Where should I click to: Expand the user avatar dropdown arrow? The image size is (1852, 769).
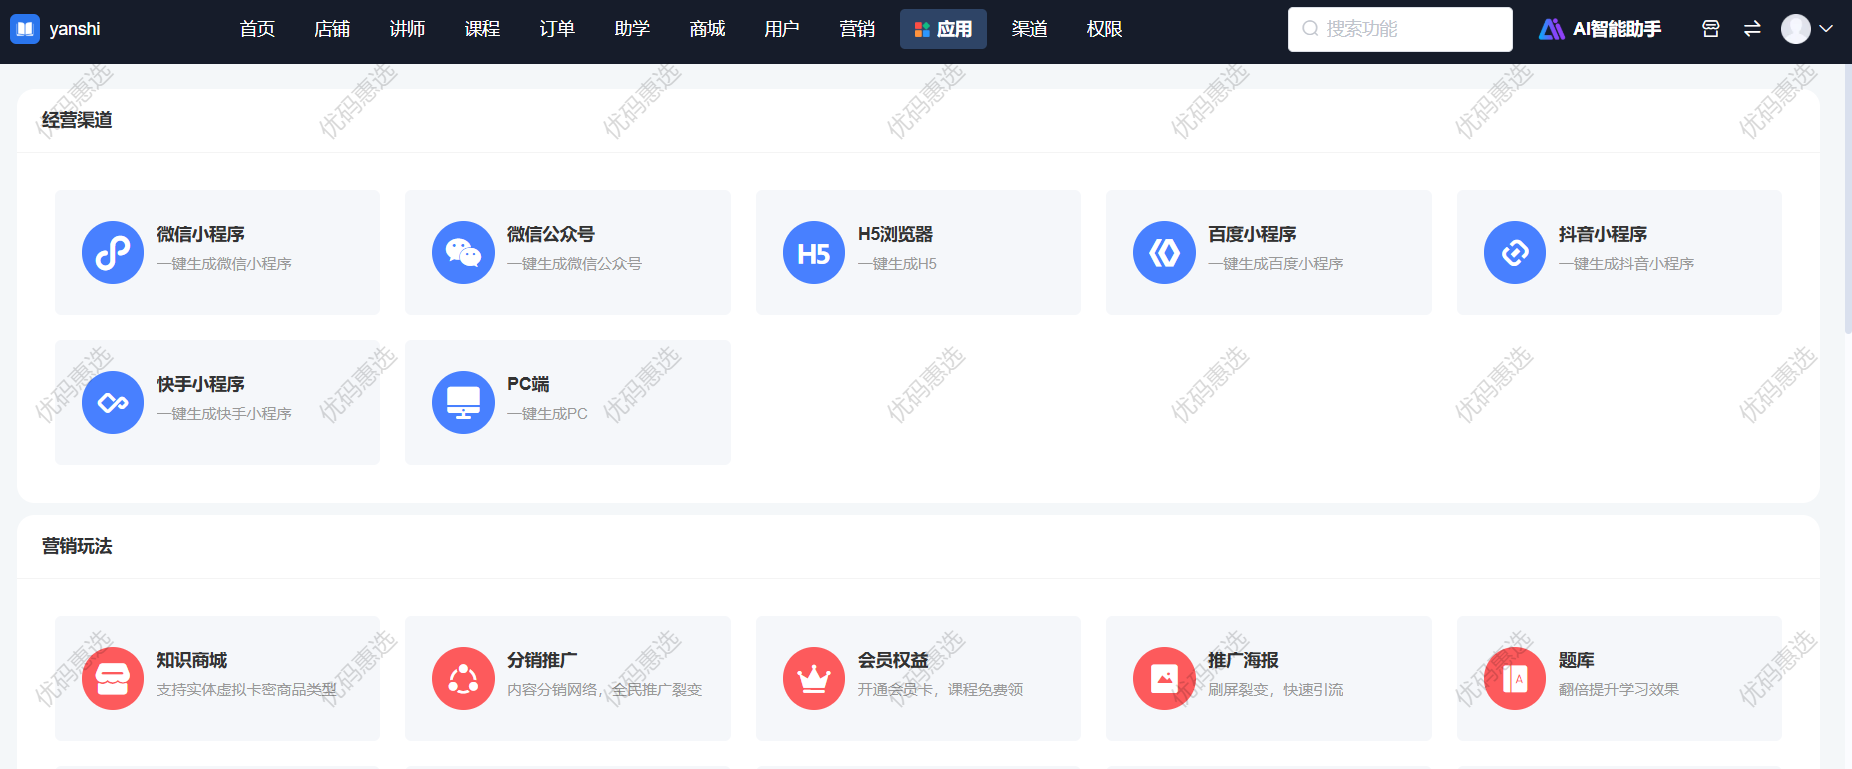pos(1826,29)
